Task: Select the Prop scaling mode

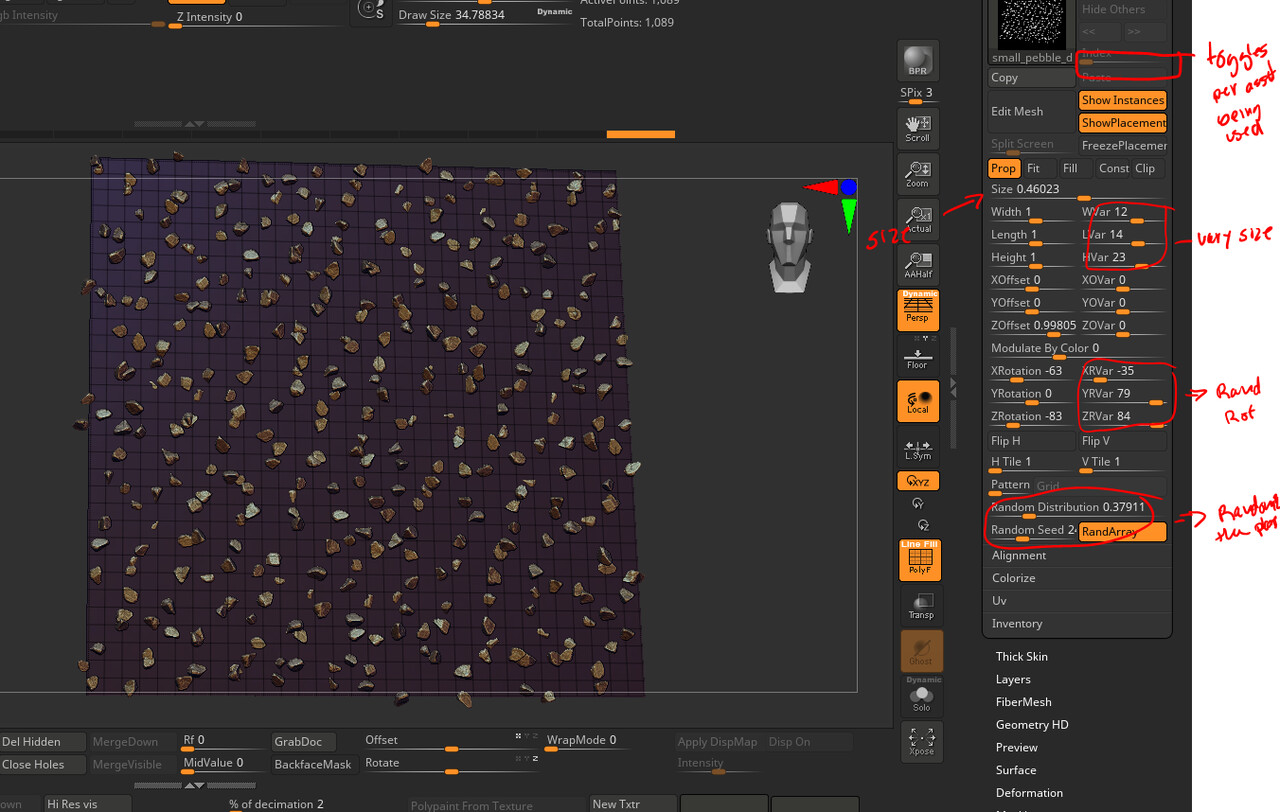Action: click(1003, 169)
